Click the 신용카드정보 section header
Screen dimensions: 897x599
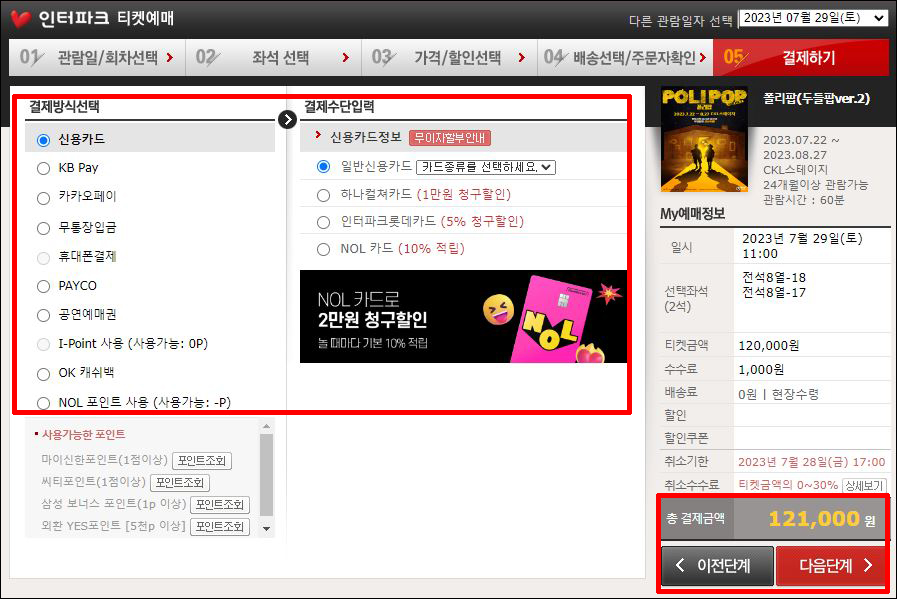click(x=366, y=137)
